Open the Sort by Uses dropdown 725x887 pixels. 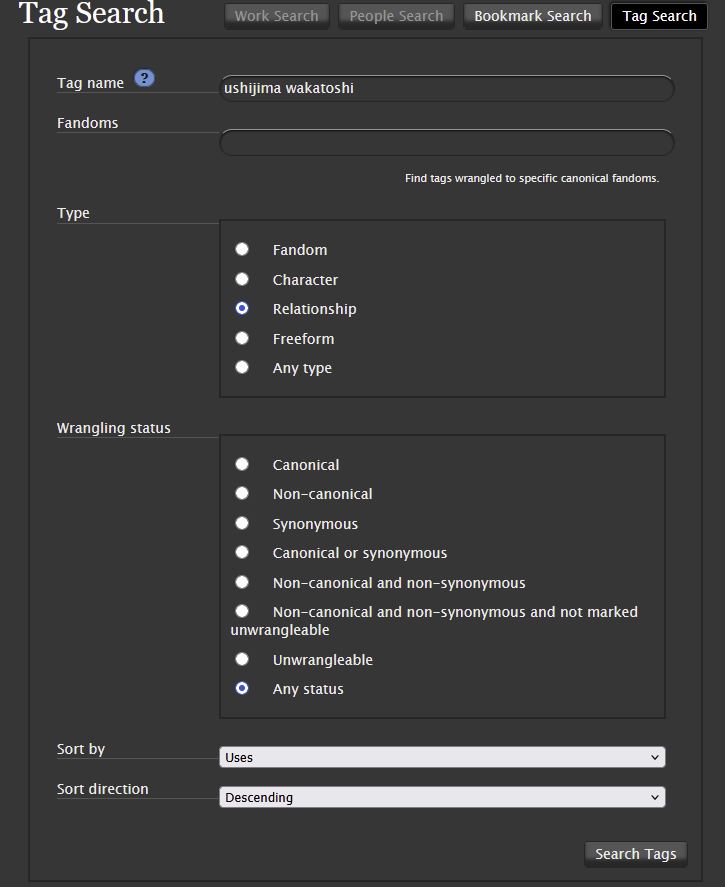[x=442, y=757]
